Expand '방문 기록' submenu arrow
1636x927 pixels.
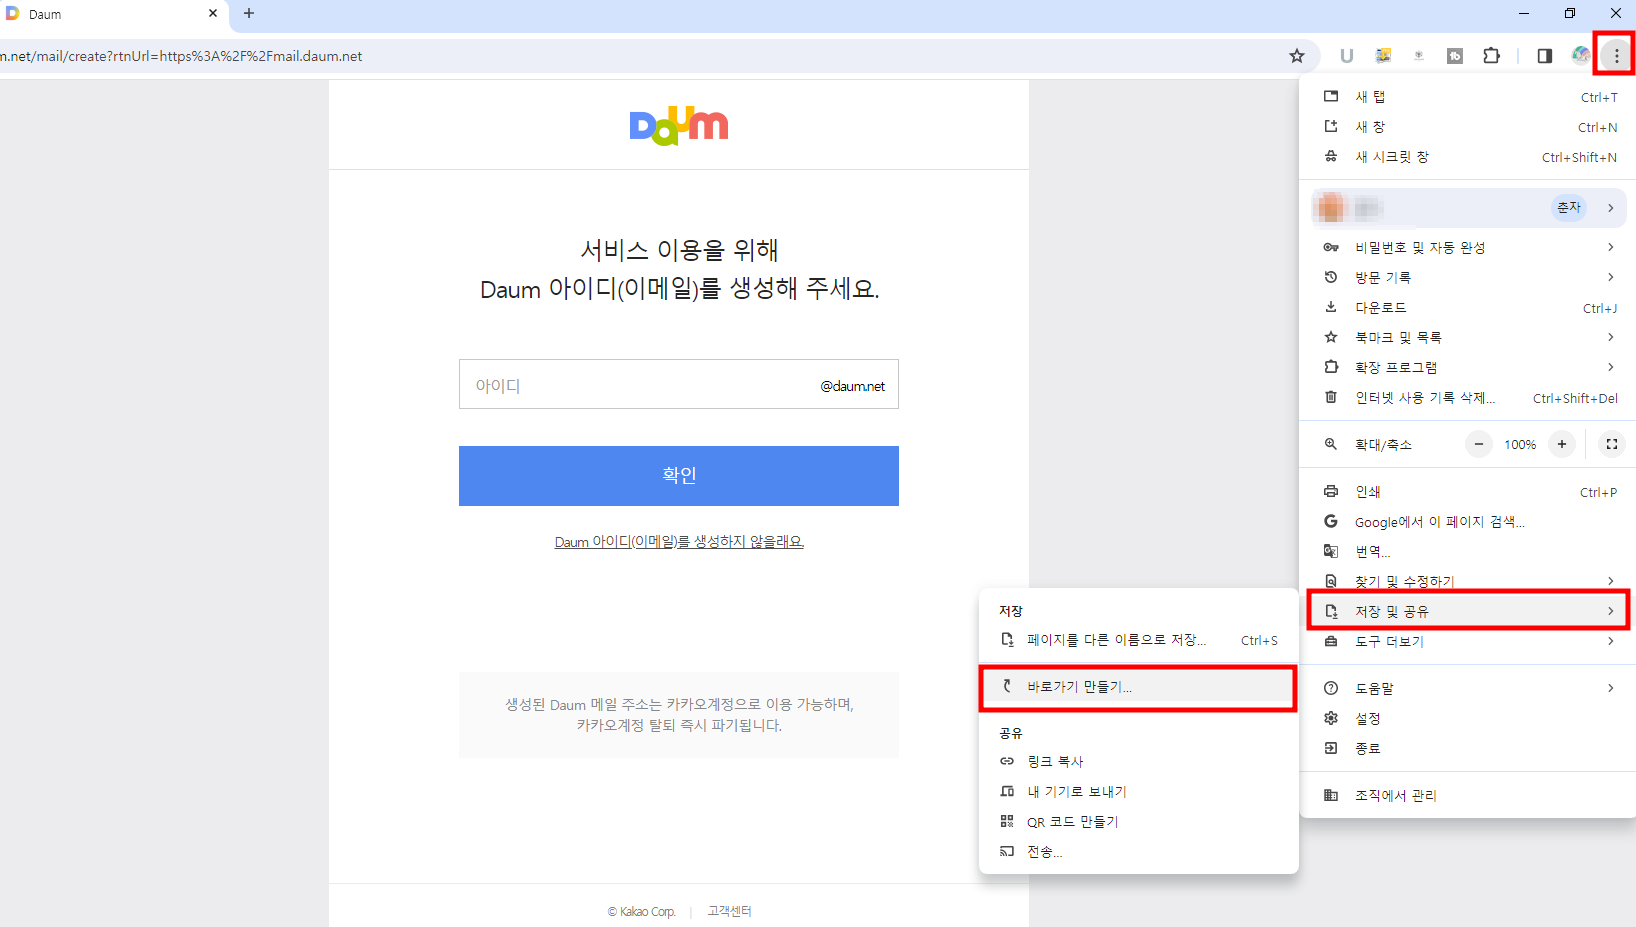point(1609,277)
